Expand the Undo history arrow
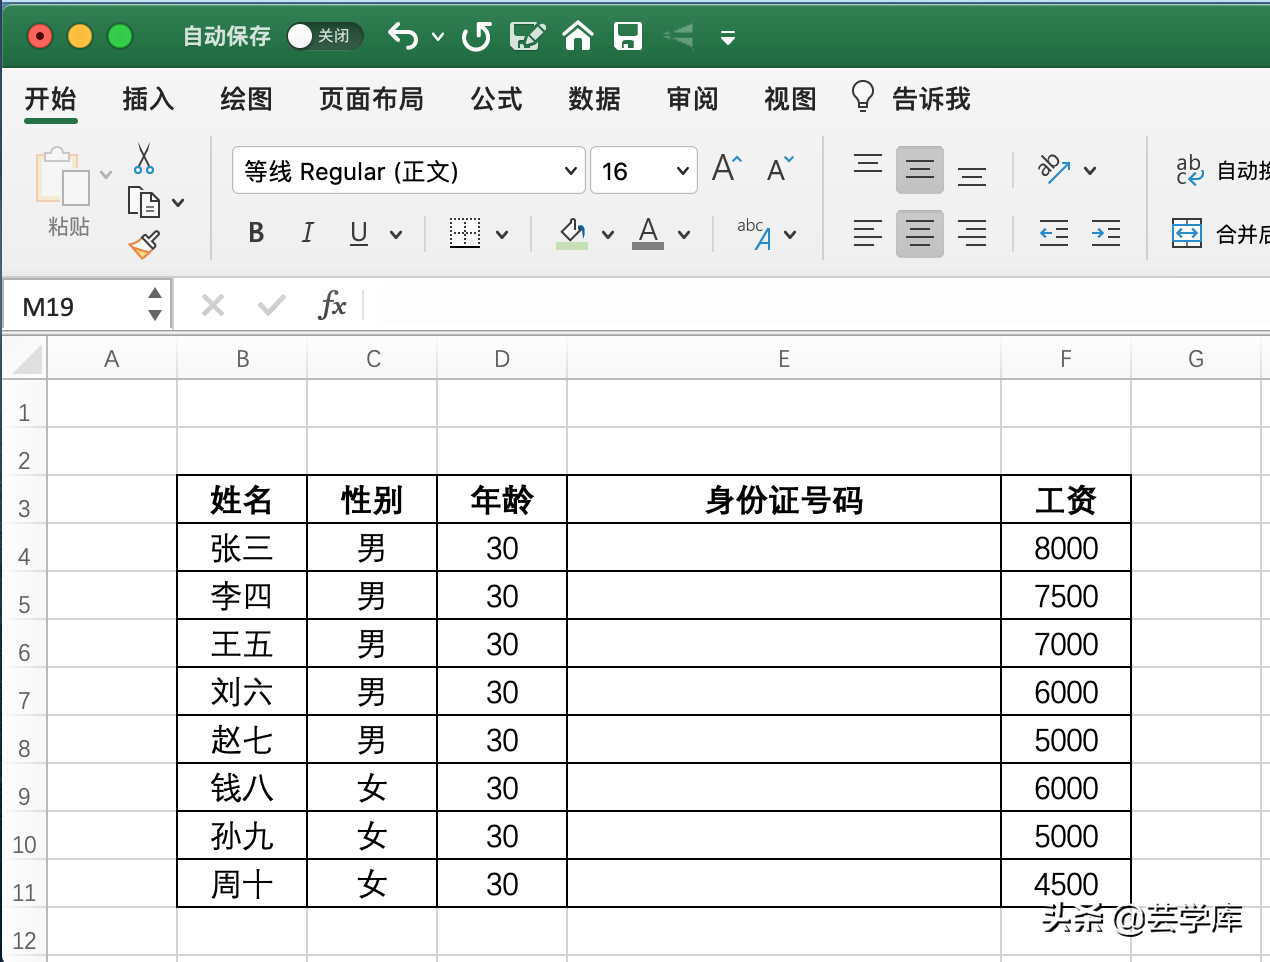1270x962 pixels. pyautogui.click(x=438, y=37)
